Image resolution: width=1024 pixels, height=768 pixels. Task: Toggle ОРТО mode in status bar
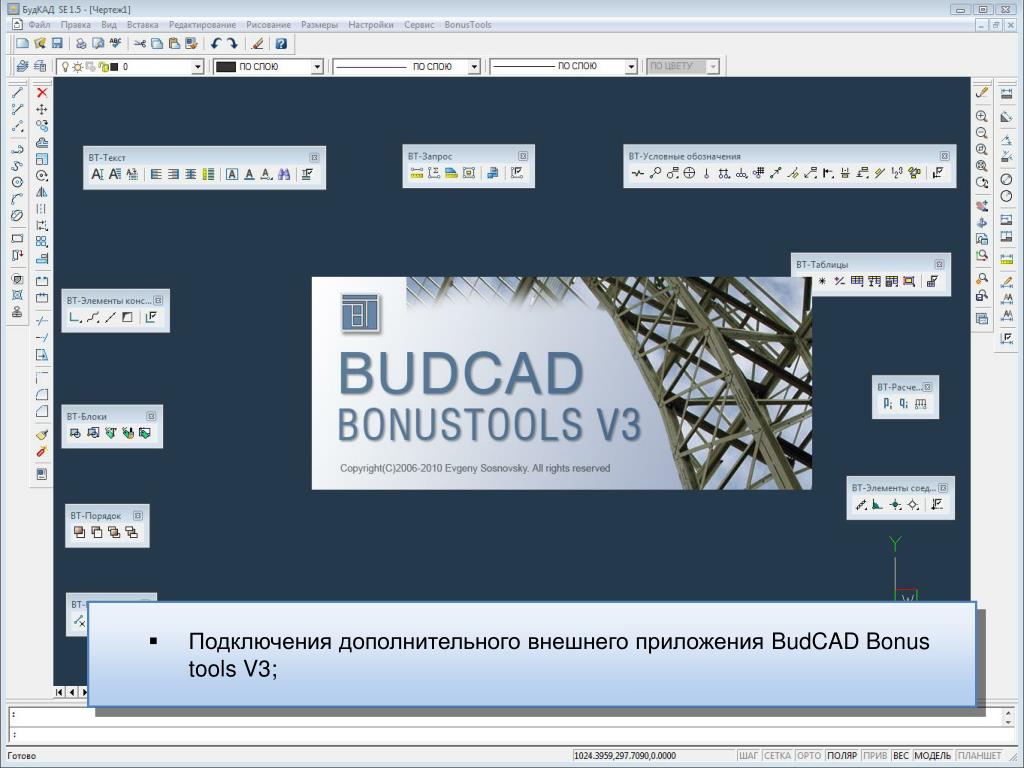click(808, 756)
